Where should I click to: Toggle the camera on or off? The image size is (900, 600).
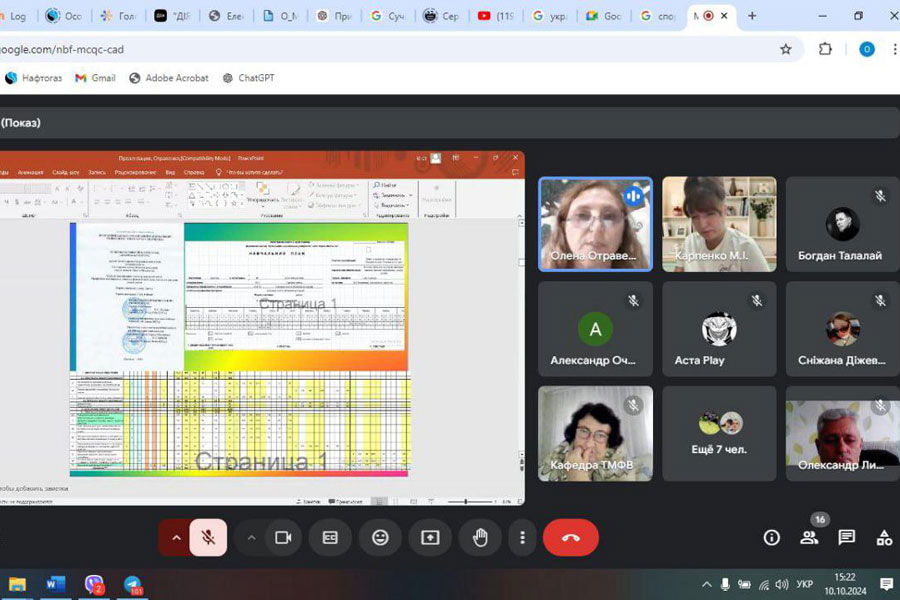[x=283, y=537]
